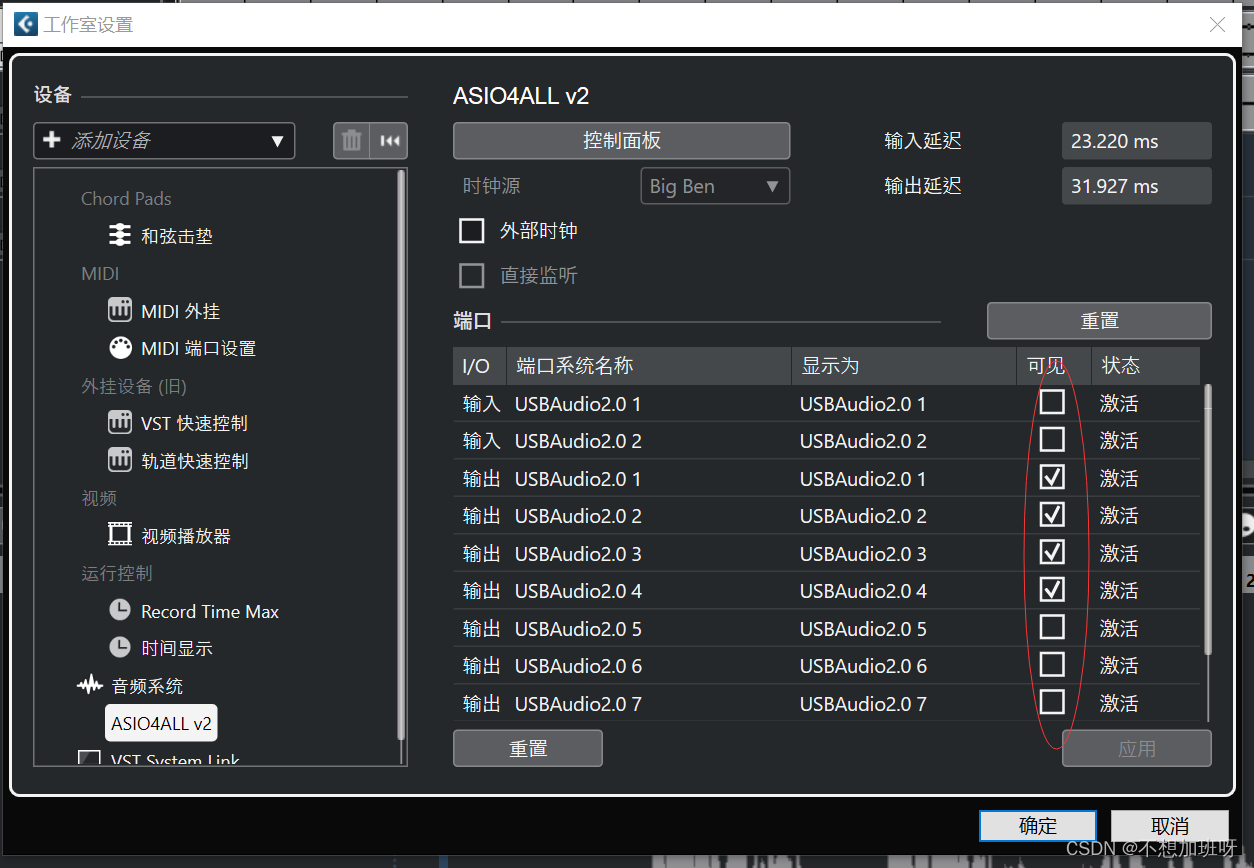Click the 显示为 column header
The width and height of the screenshot is (1254, 868).
[x=904, y=366]
